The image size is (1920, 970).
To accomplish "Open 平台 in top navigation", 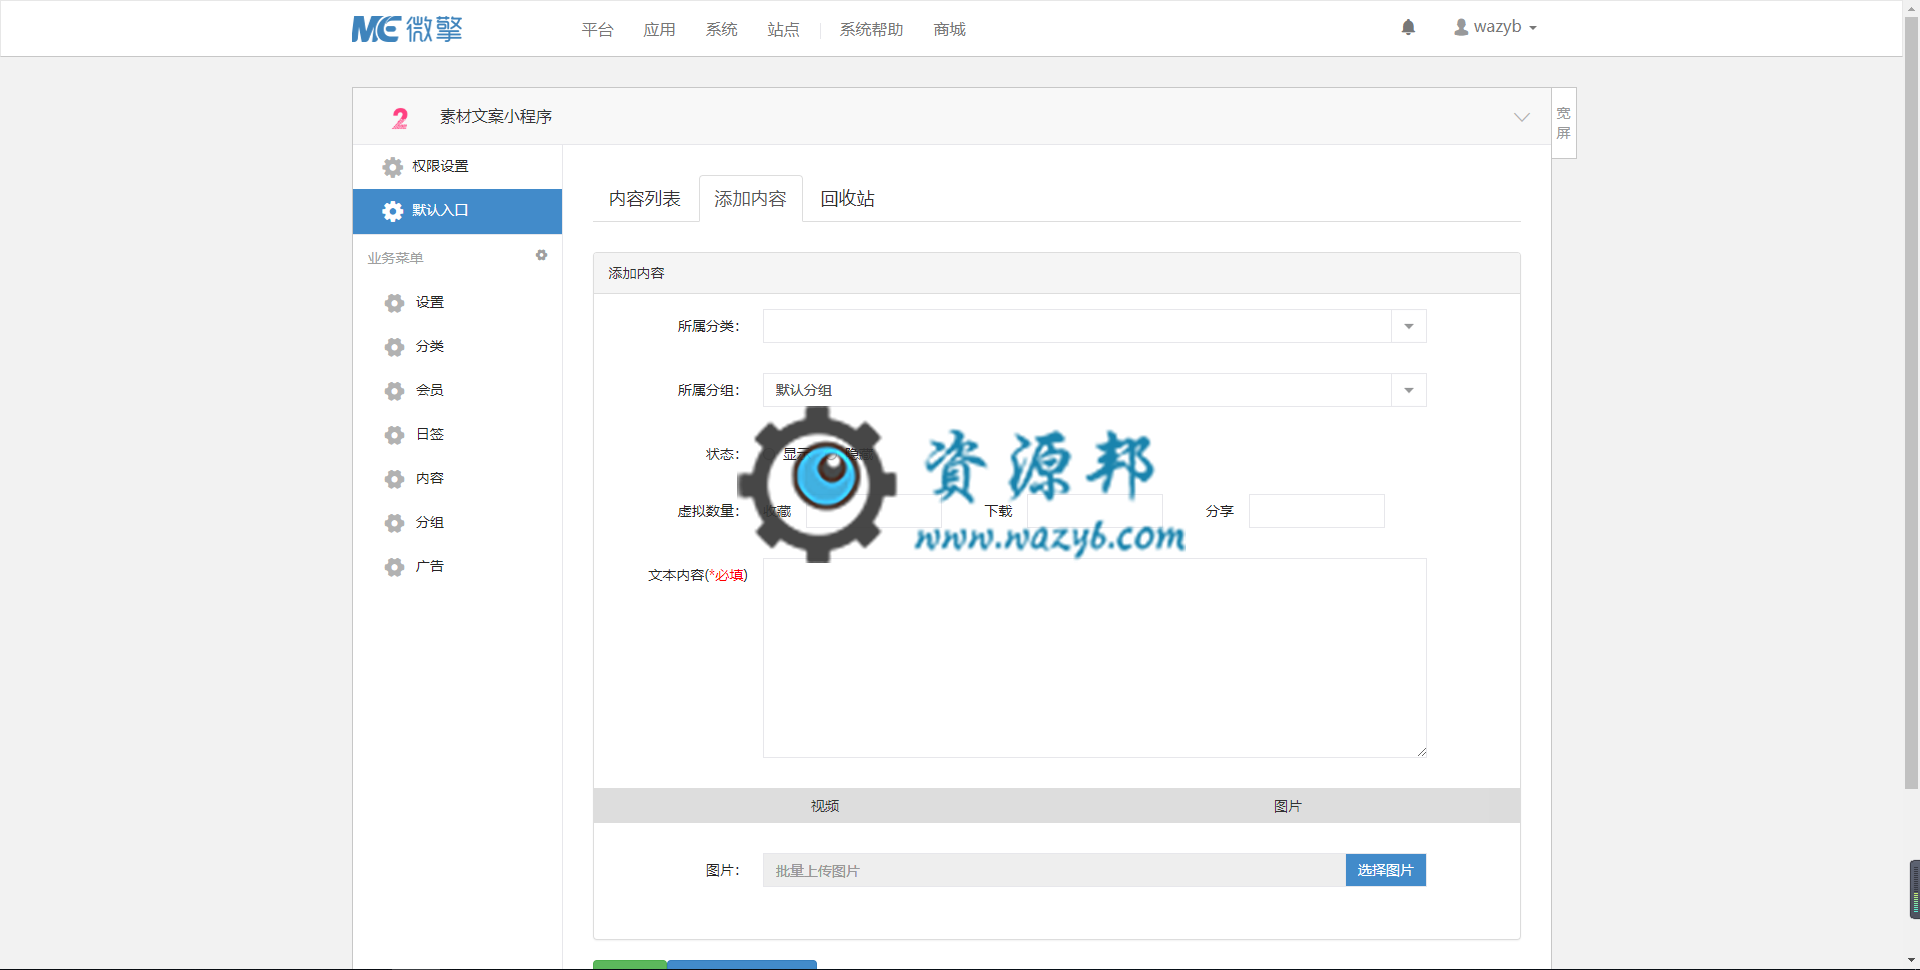I will coord(597,30).
